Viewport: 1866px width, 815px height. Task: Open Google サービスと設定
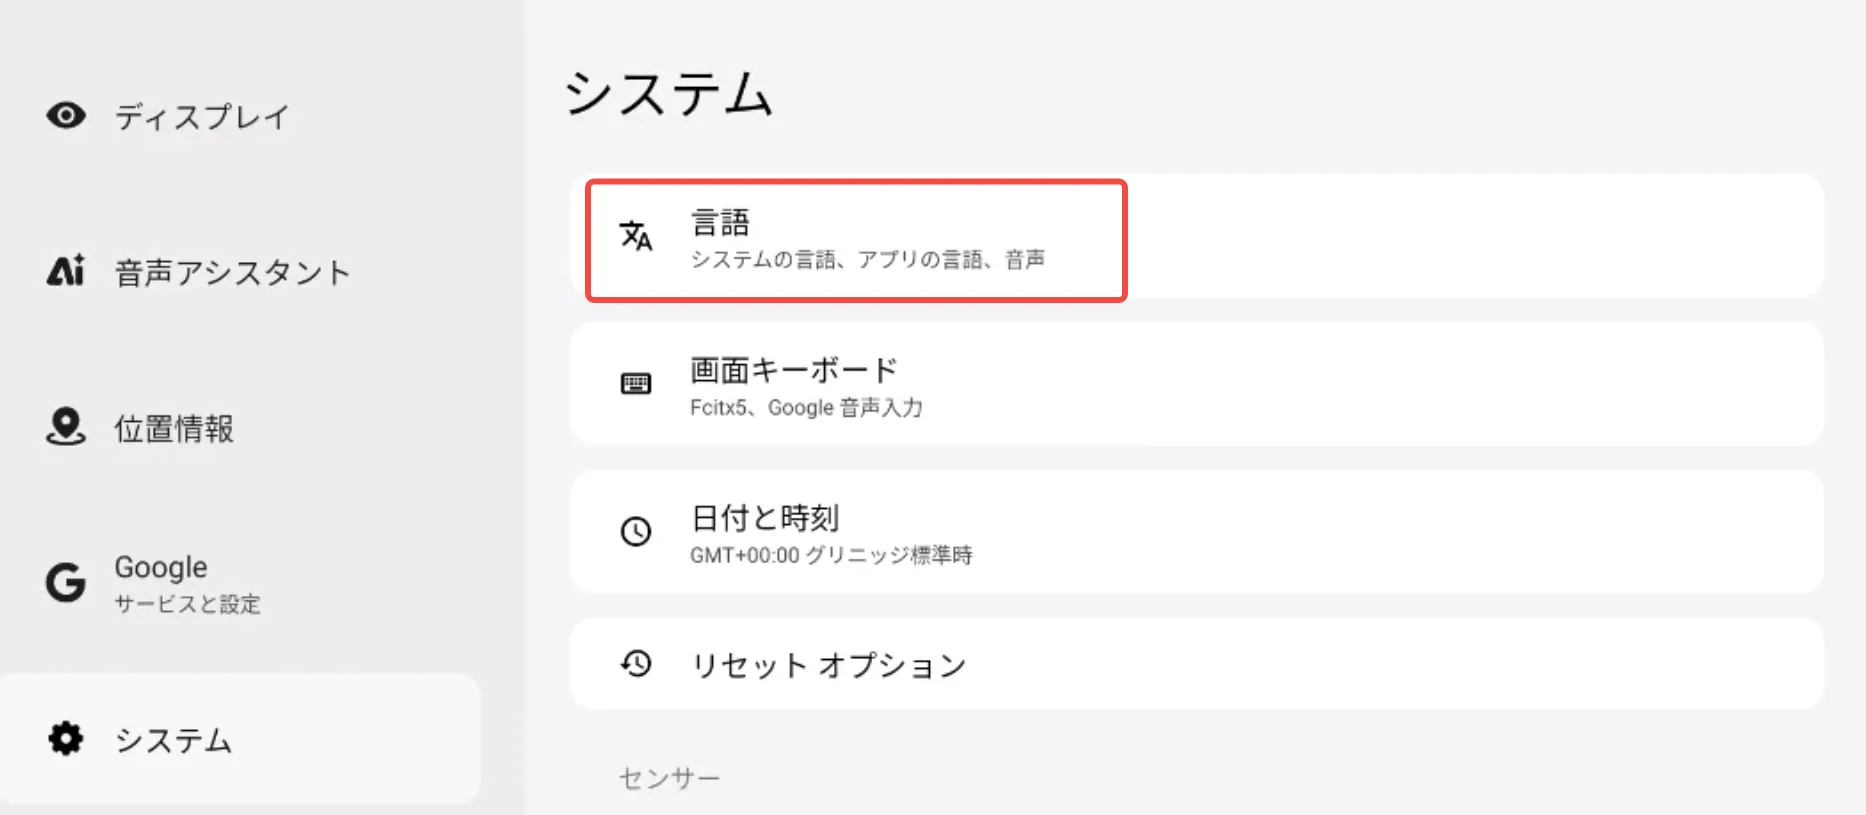[x=187, y=584]
